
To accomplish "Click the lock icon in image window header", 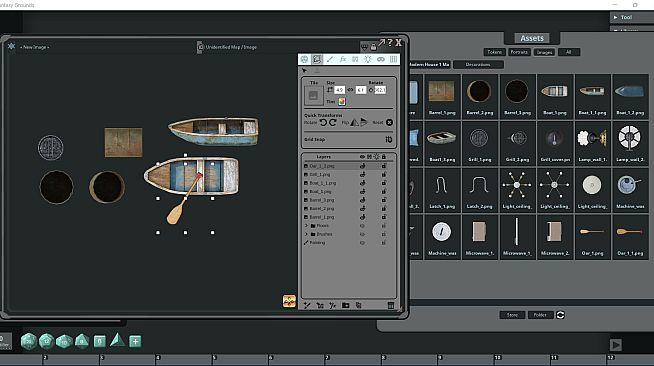I will (373, 47).
